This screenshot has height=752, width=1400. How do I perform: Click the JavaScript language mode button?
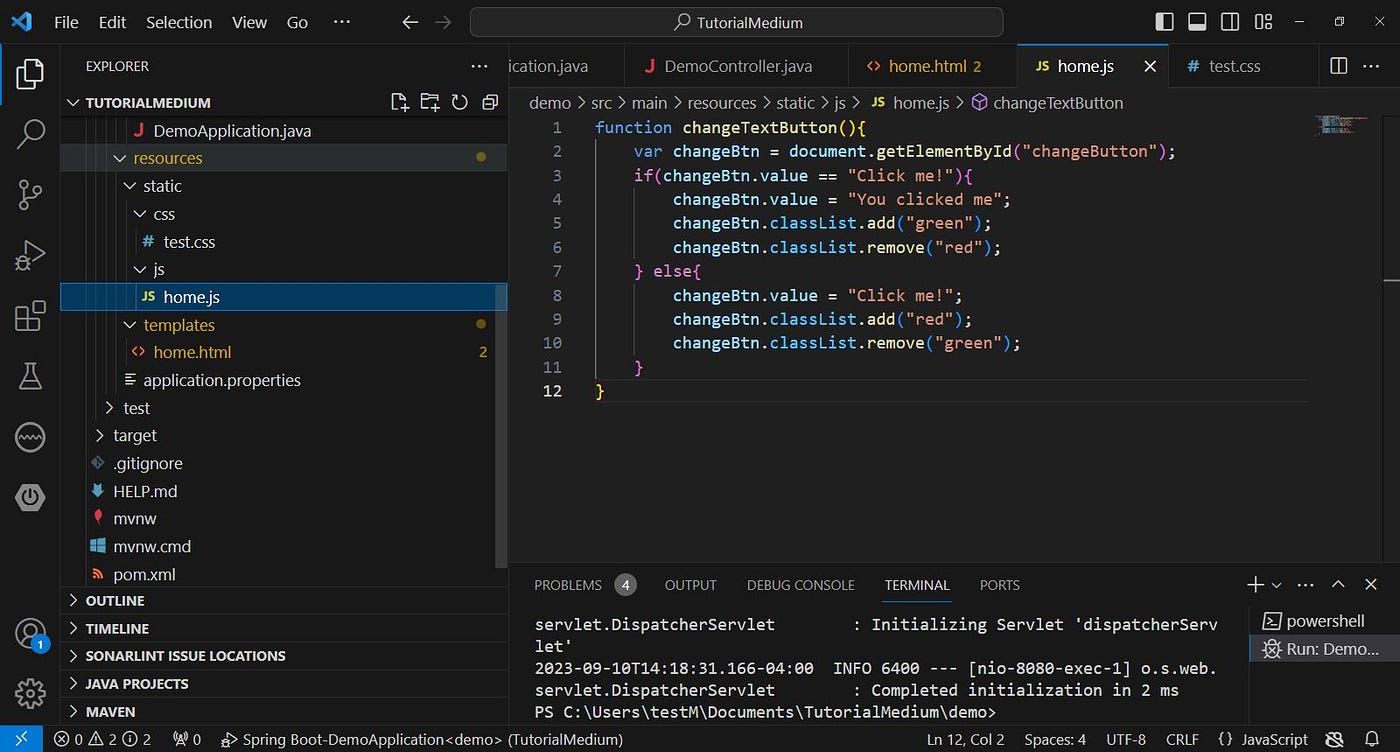[1263, 740]
